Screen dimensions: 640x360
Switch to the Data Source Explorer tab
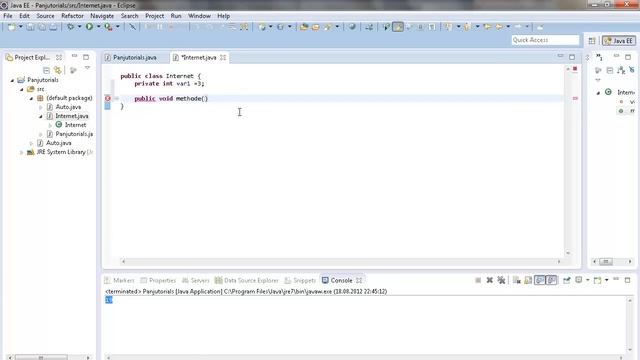(247, 280)
